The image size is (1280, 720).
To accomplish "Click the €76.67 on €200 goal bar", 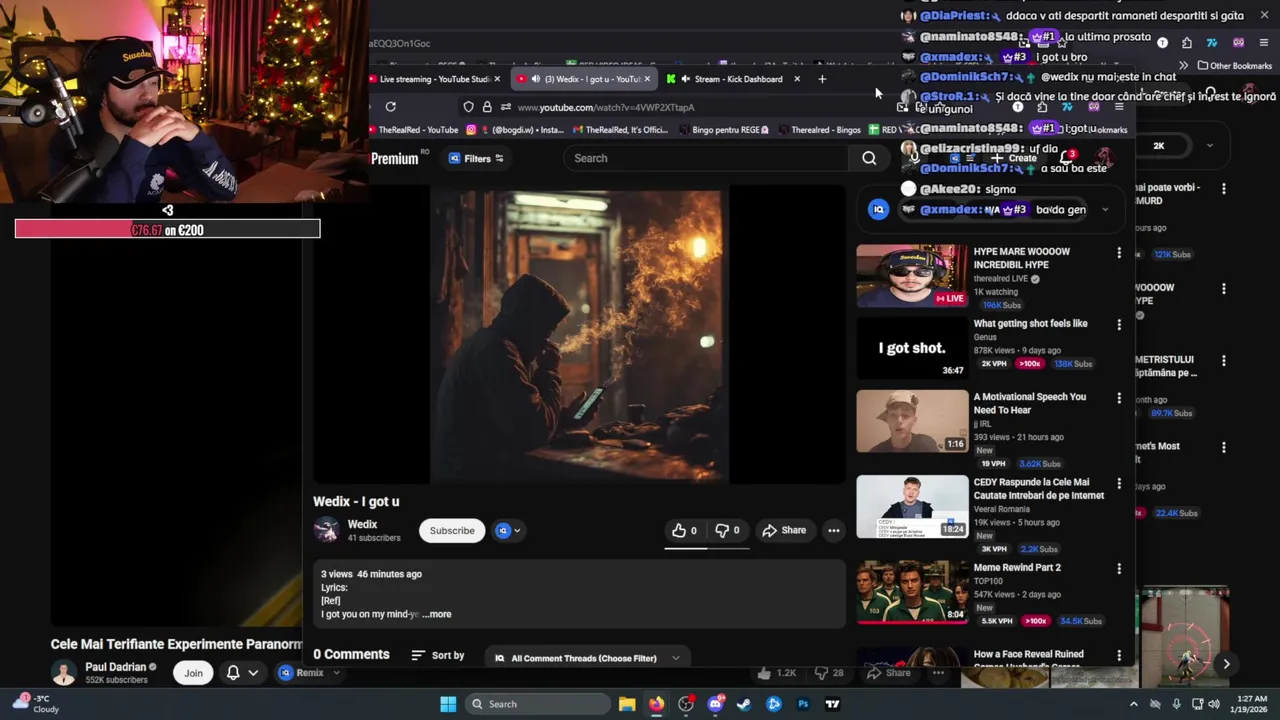I will (167, 229).
